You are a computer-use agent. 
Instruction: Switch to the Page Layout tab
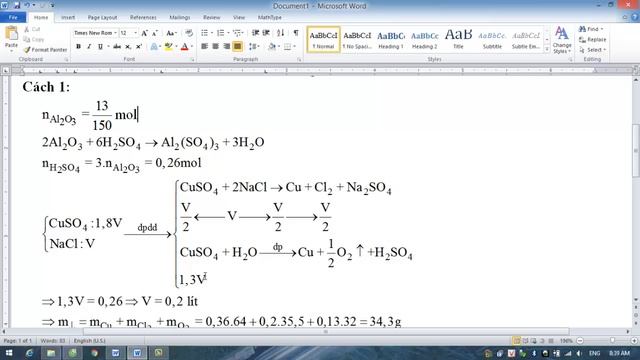pos(102,18)
